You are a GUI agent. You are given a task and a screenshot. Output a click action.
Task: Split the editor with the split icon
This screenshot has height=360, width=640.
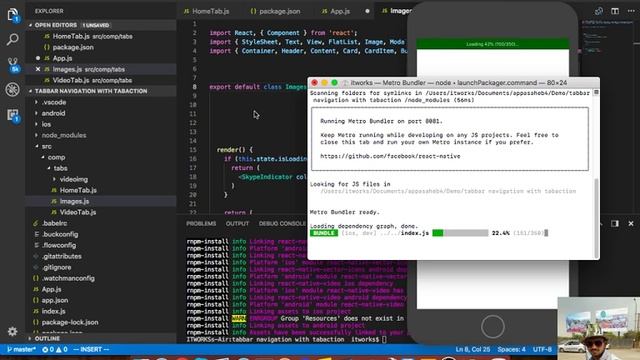(615, 11)
